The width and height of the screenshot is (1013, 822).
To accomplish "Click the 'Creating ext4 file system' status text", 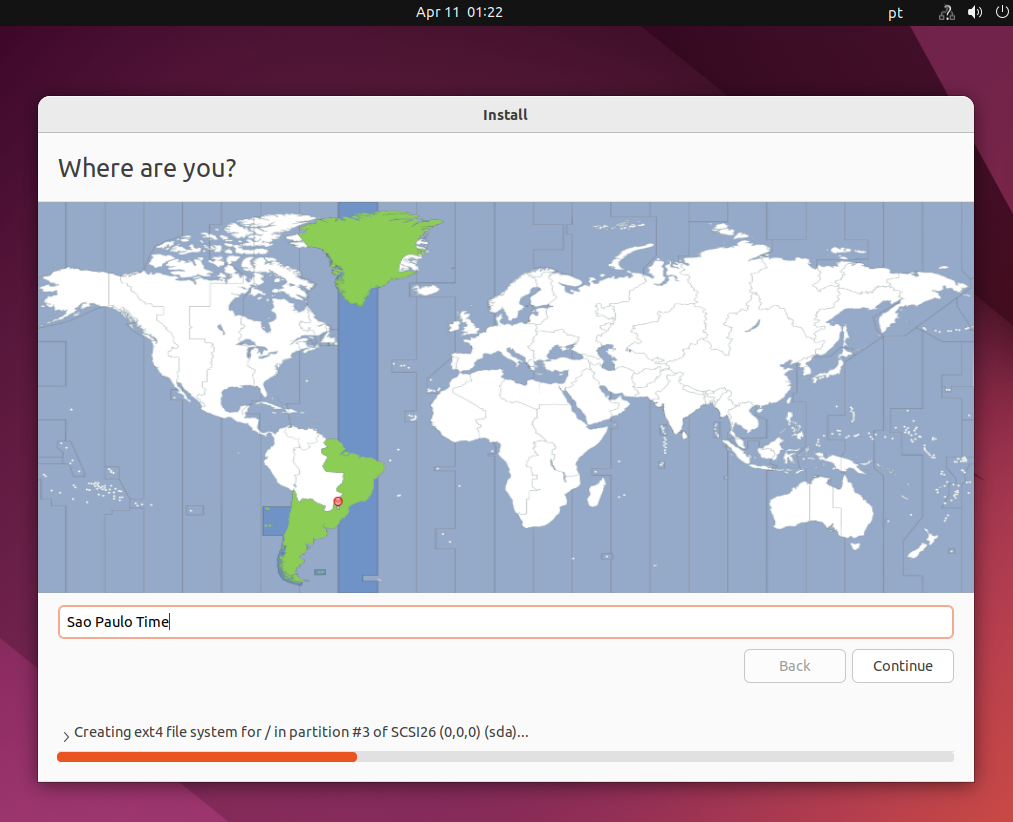I will [x=301, y=732].
